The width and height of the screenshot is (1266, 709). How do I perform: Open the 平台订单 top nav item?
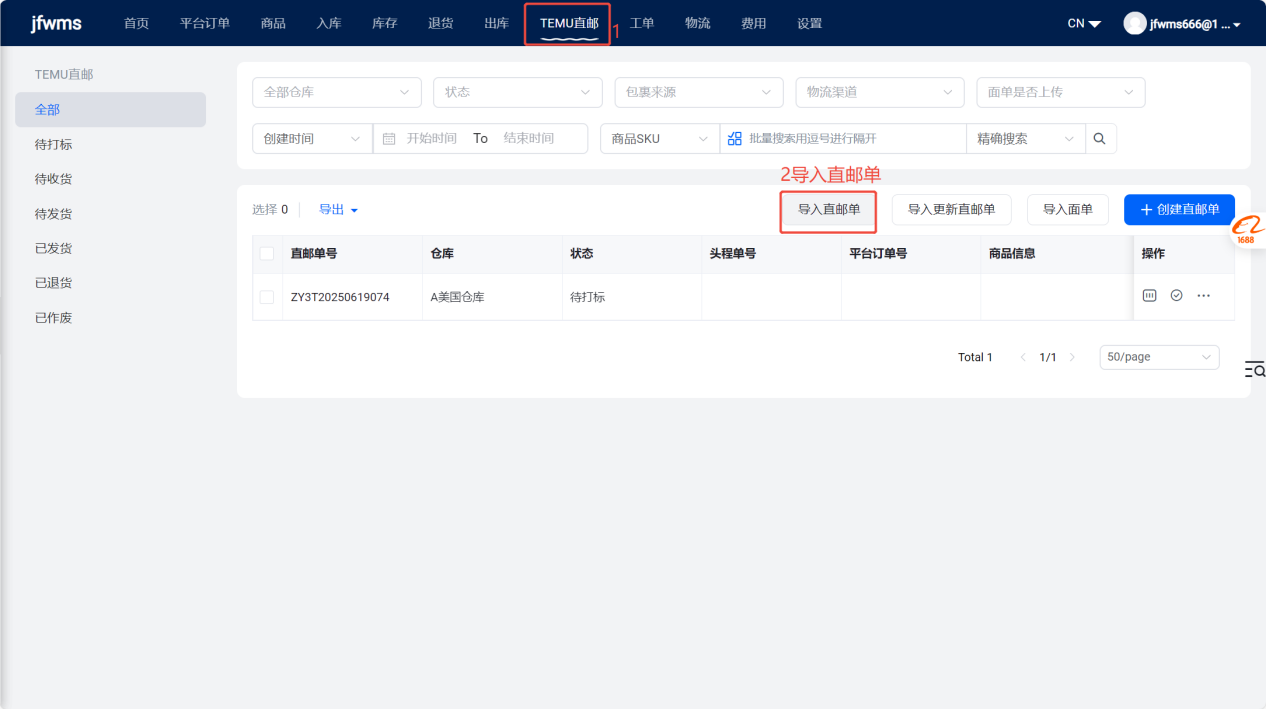pos(205,23)
